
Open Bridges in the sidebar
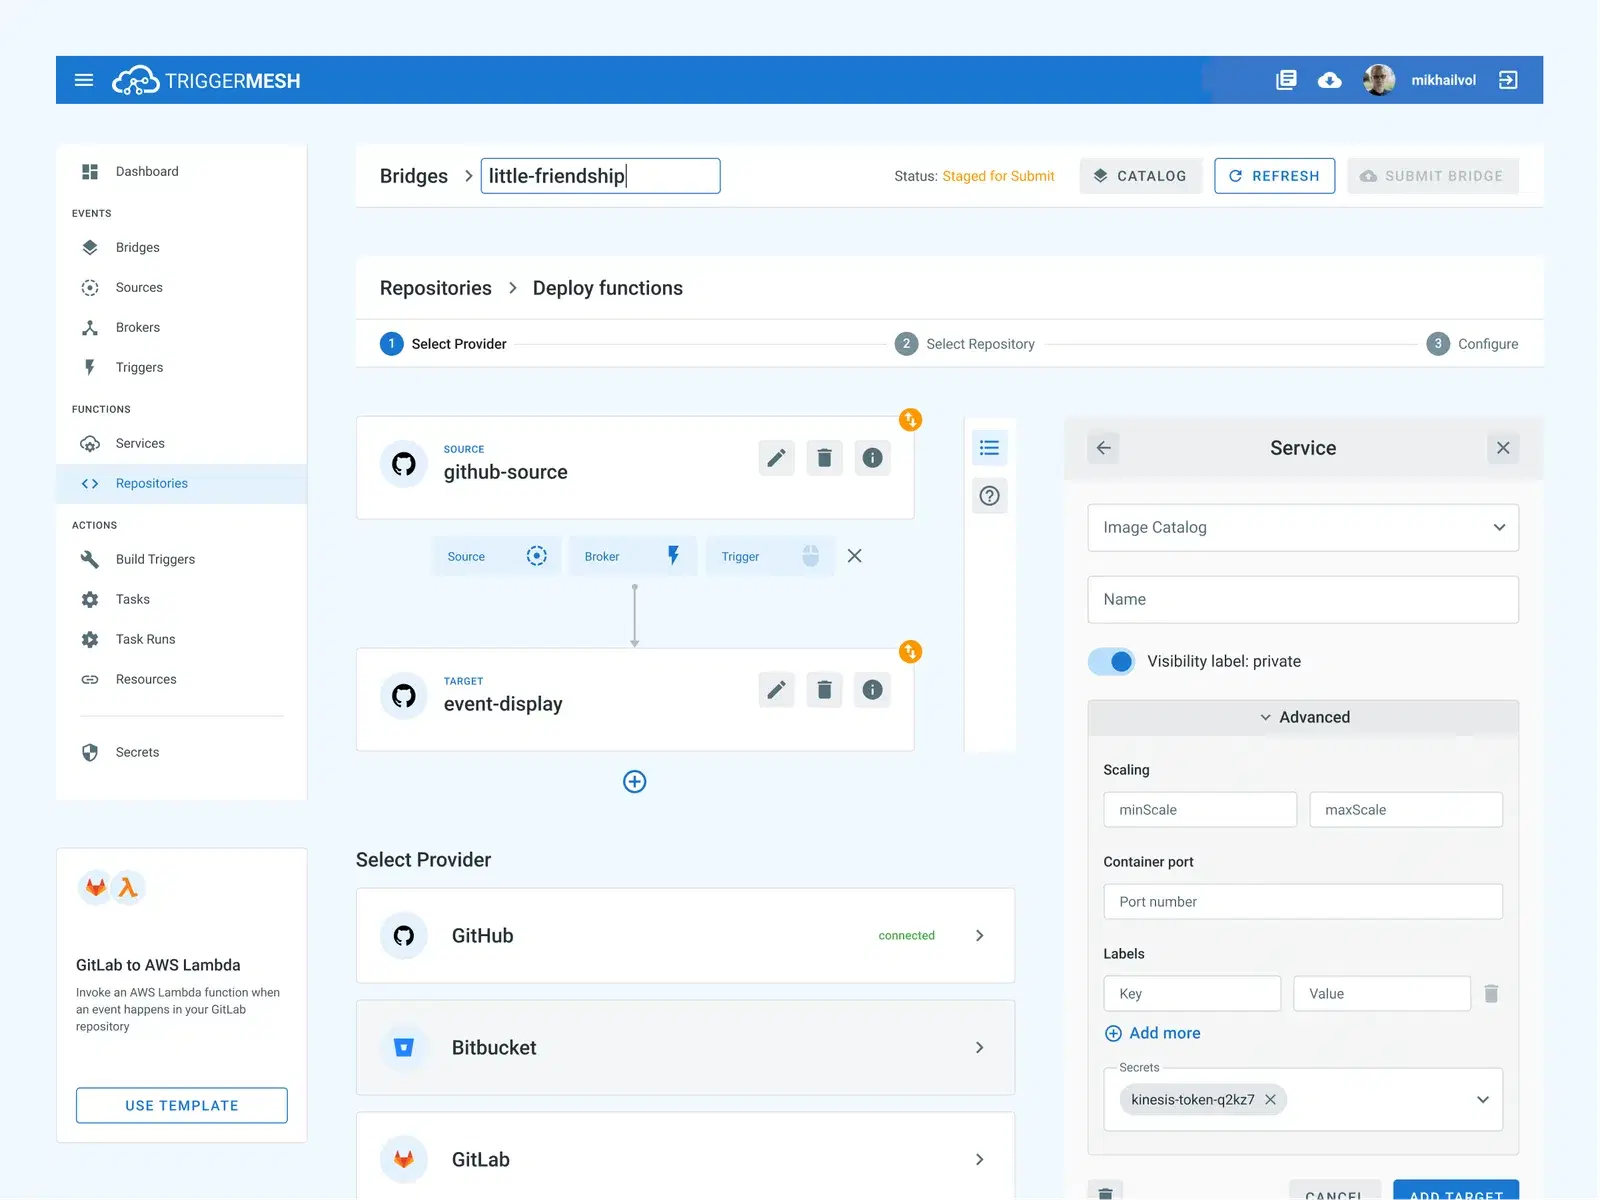181,248
